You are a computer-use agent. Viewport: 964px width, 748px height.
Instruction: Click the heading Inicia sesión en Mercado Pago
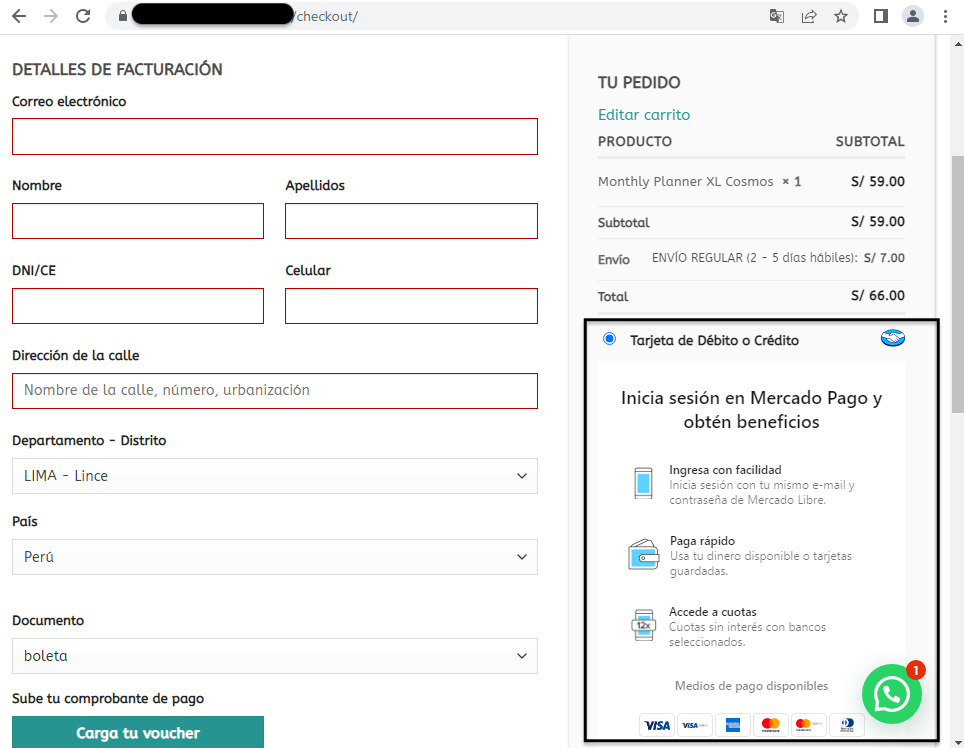click(x=751, y=409)
